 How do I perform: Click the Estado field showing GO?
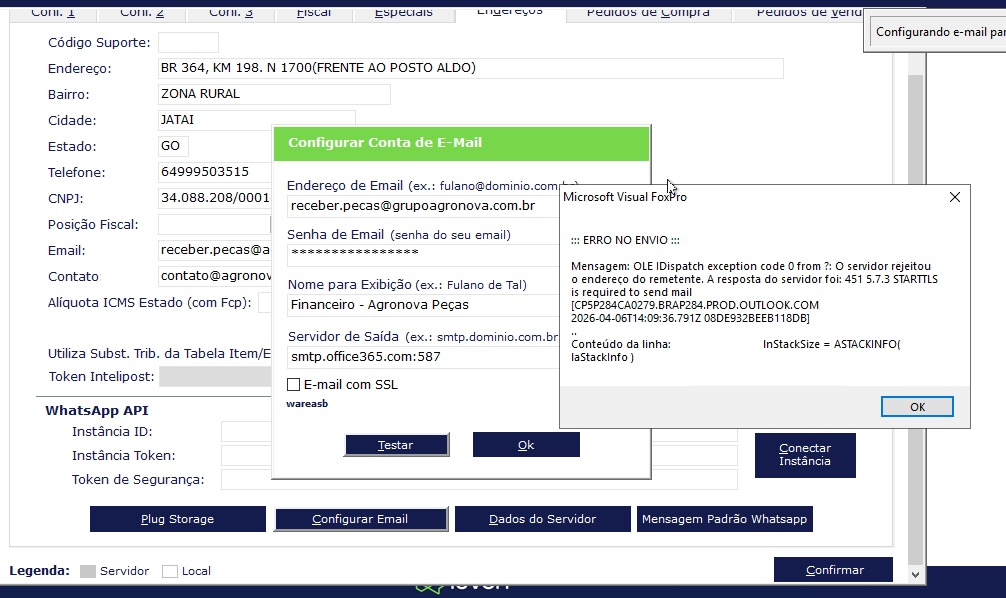click(173, 146)
